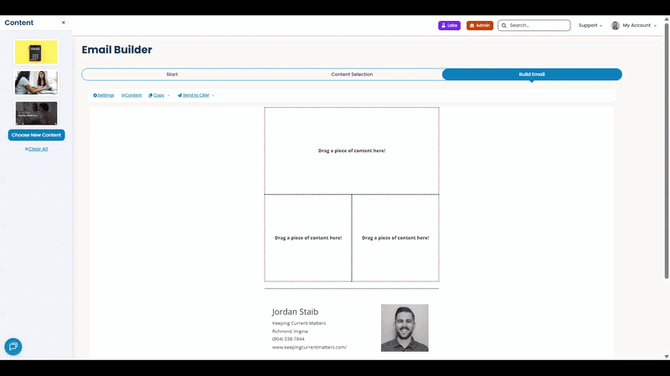Click the Choose New Content button
This screenshot has width=670, height=376.
[36, 135]
